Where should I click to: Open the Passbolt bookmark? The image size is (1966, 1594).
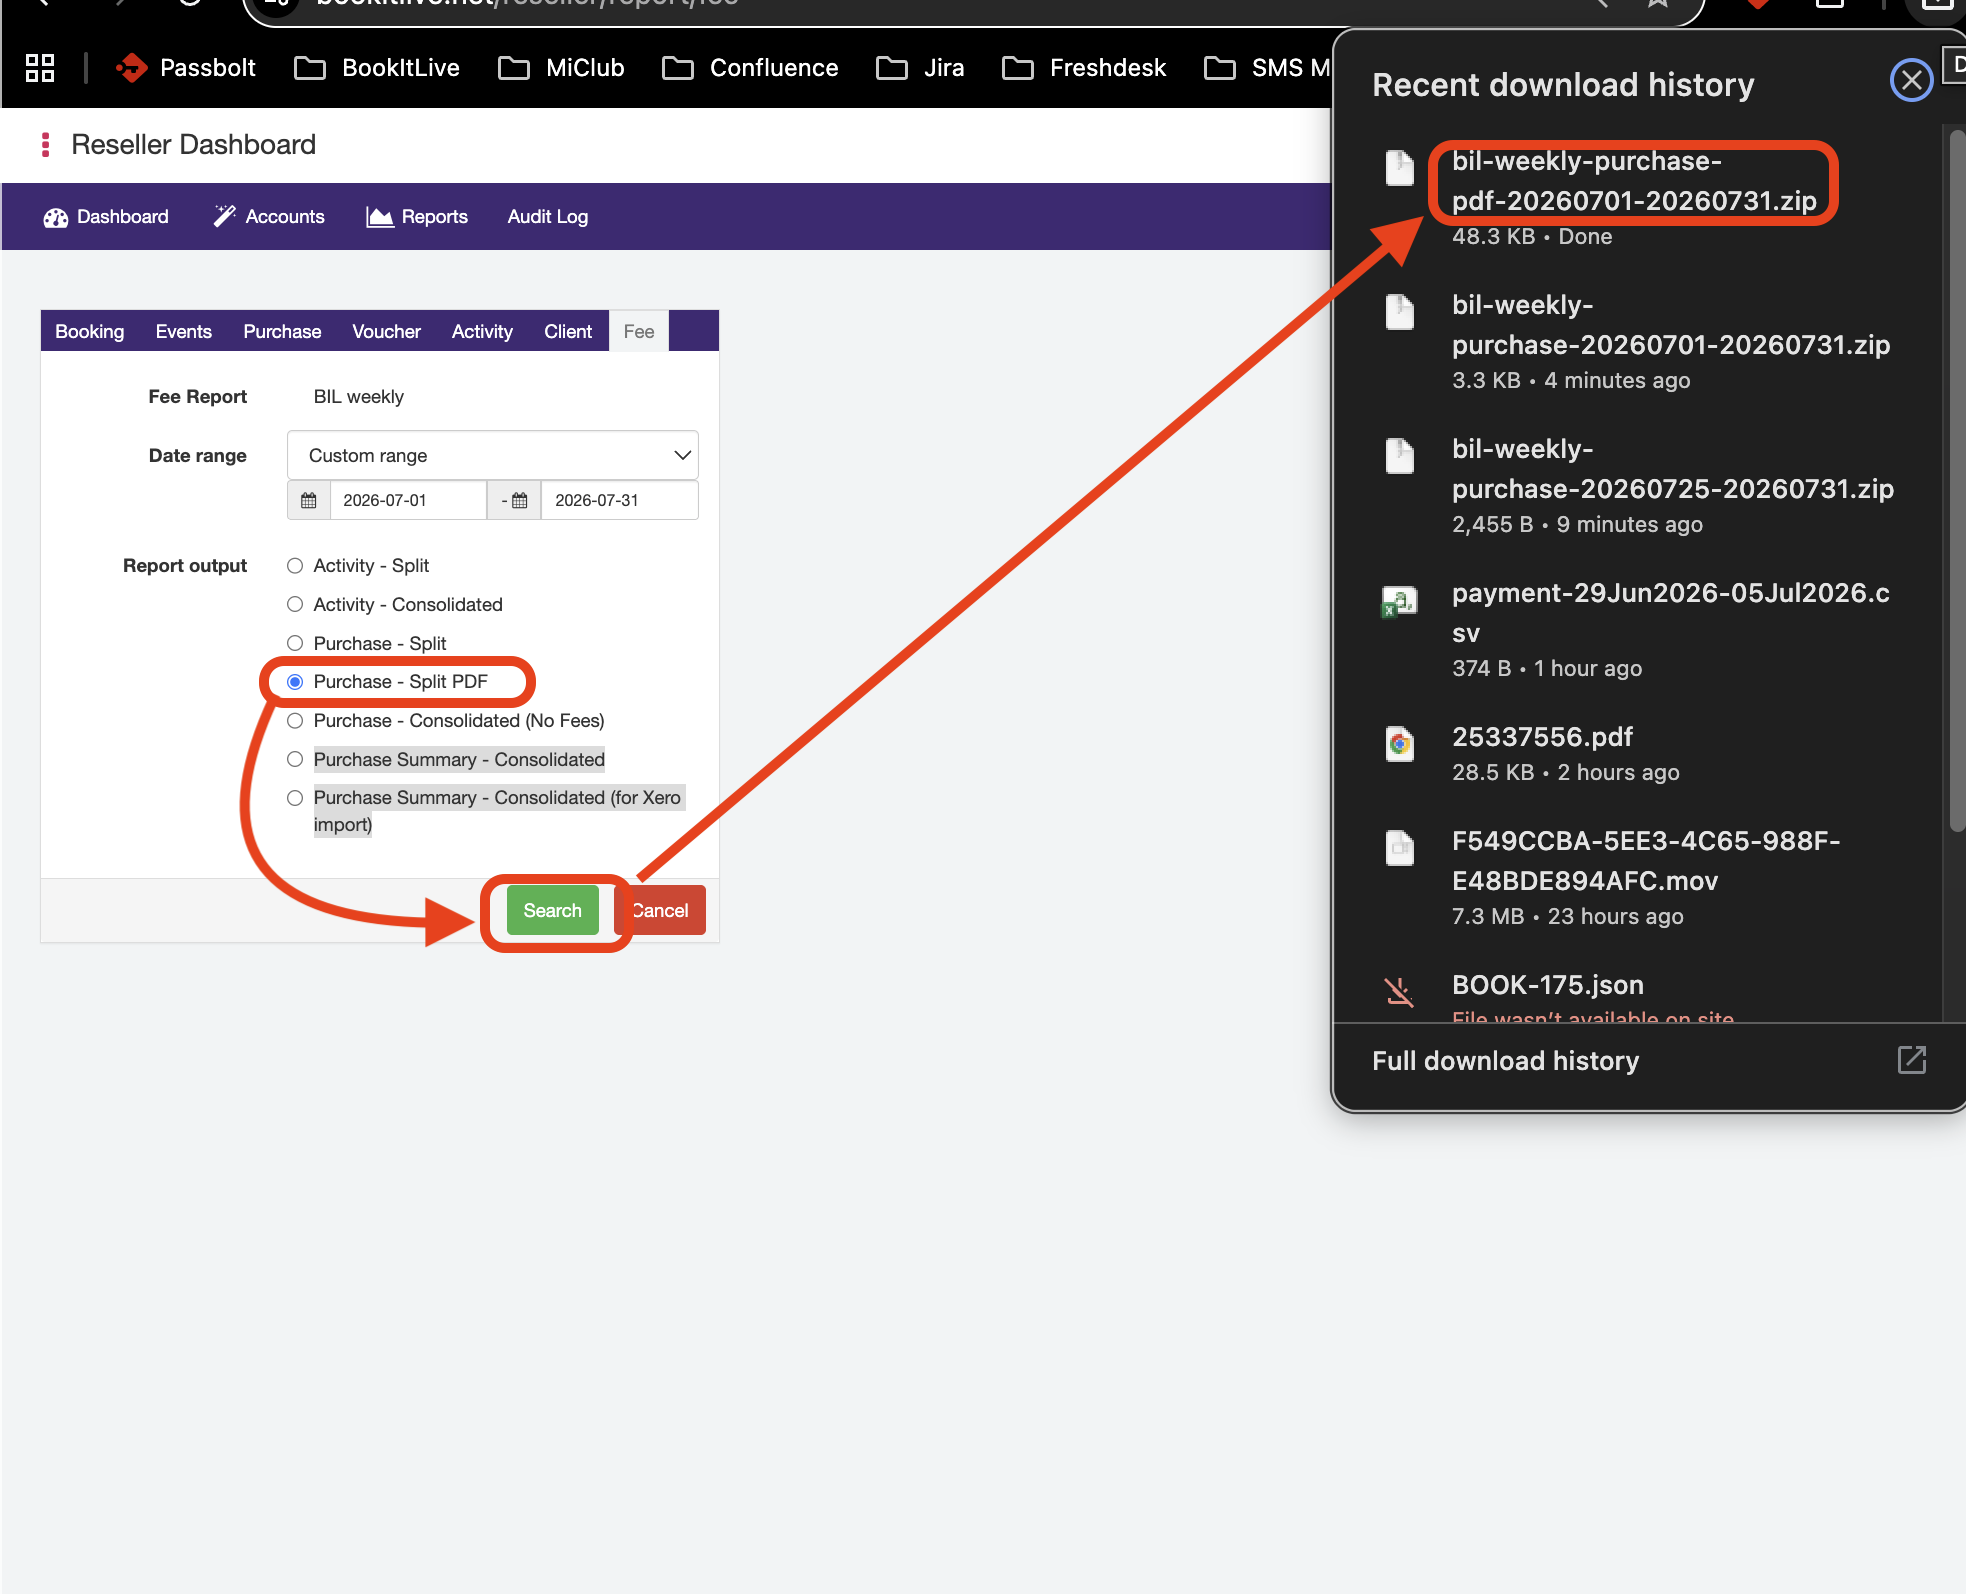click(186, 68)
